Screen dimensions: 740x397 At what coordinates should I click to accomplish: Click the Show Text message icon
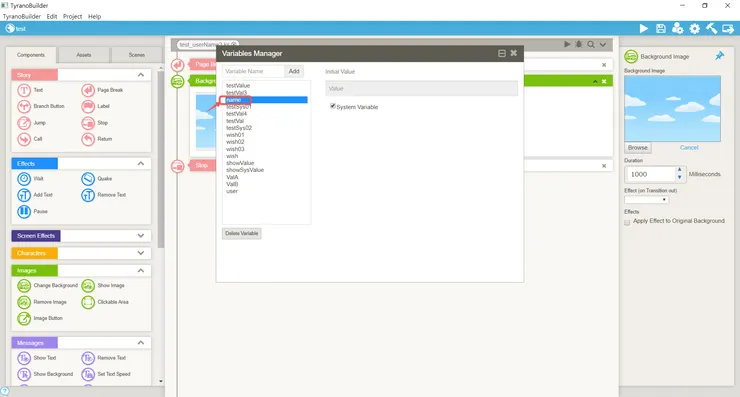(24, 358)
